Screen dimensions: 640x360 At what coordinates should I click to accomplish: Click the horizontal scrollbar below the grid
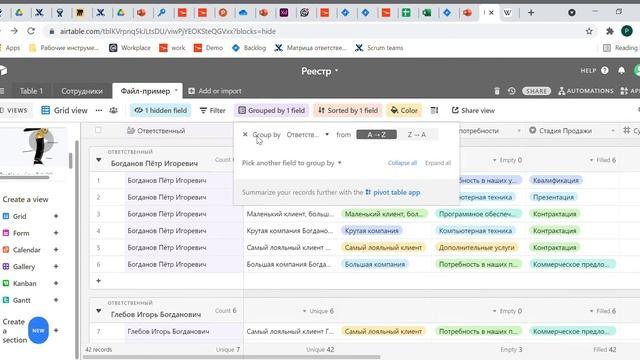[x=232, y=357]
